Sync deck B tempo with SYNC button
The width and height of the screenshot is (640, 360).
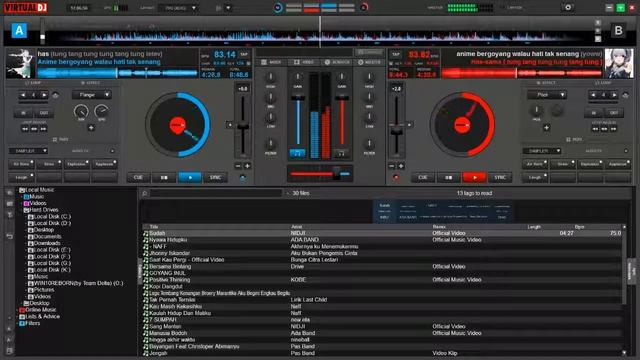click(x=500, y=178)
